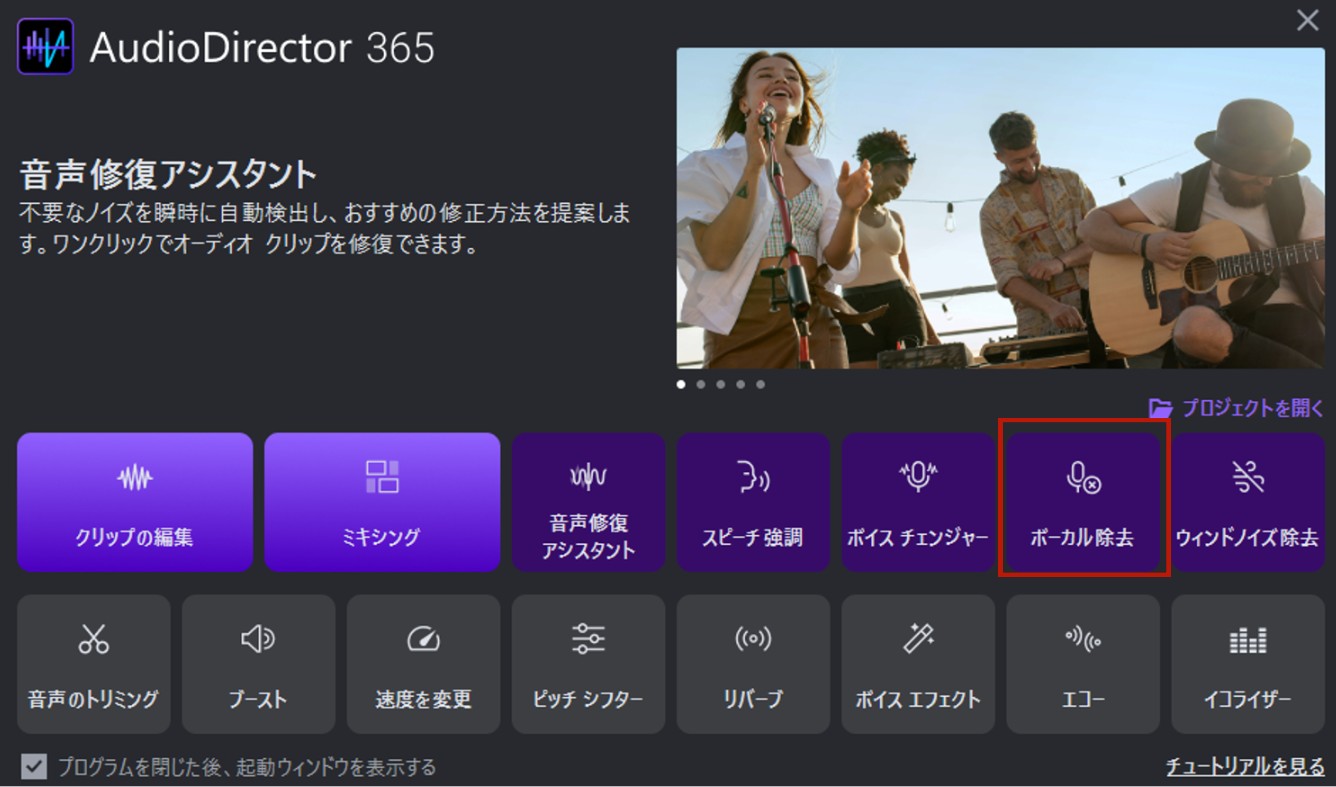Open the ボイス エフェクト tool
This screenshot has width=1336, height=787.
(x=918, y=664)
